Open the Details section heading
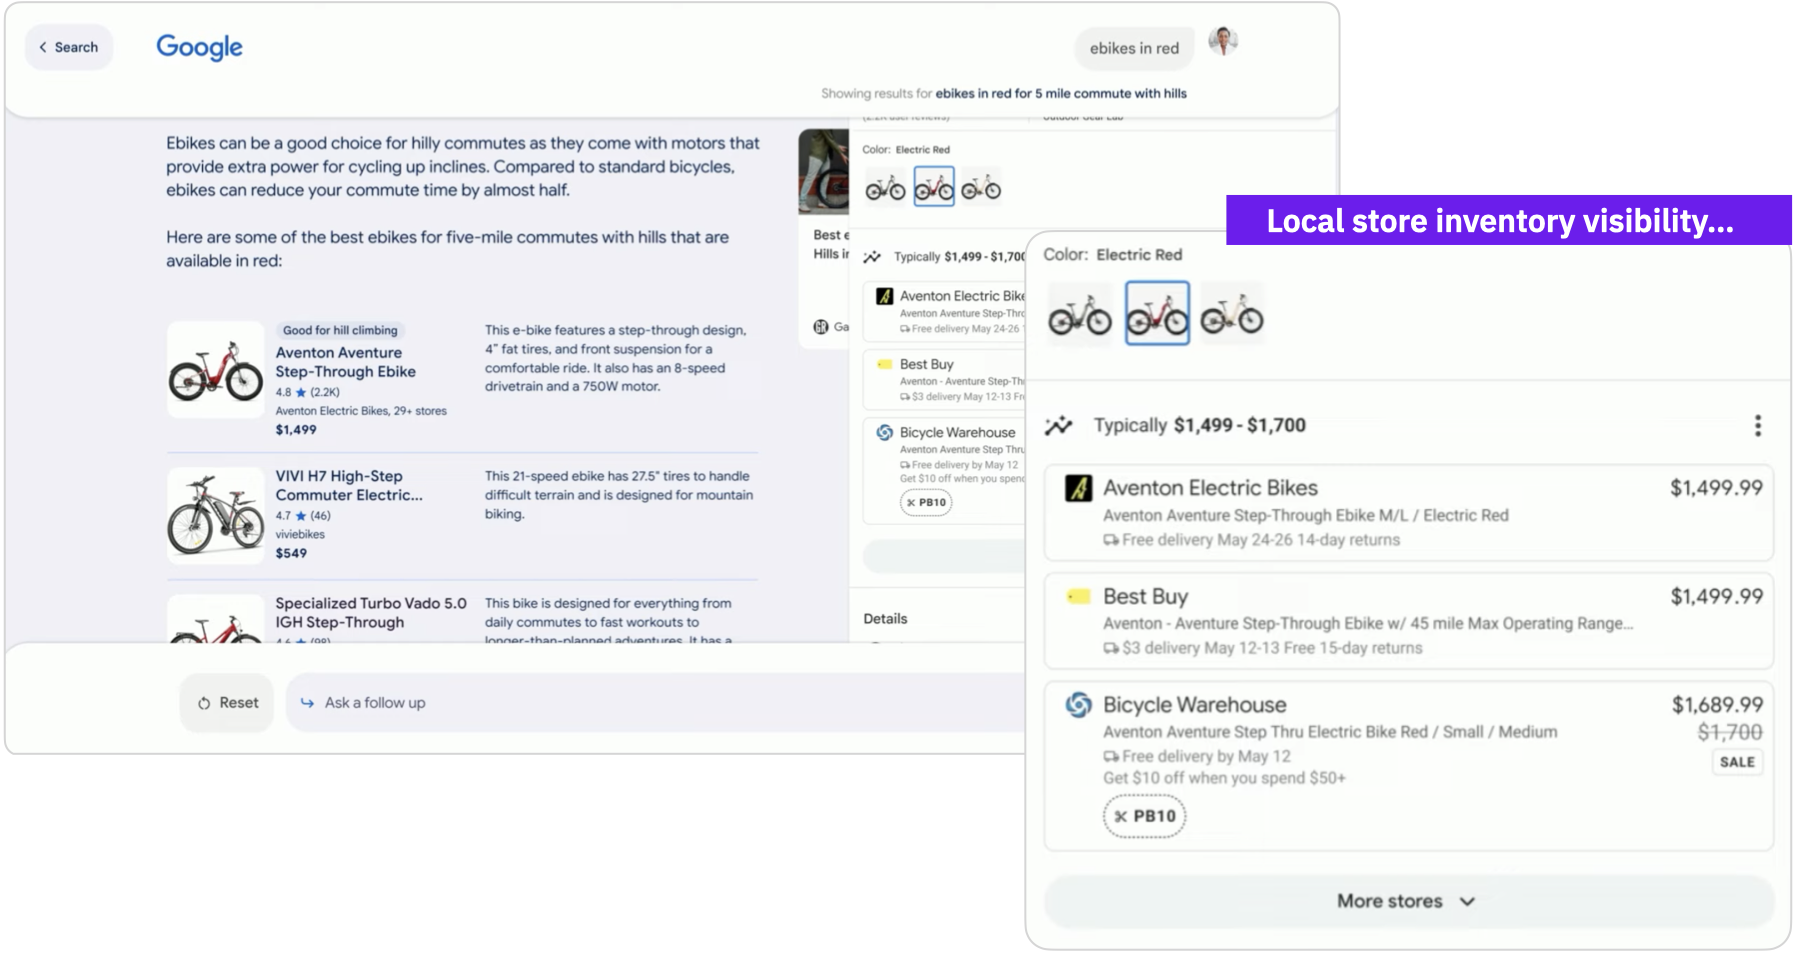Screen dimensions: 1798x955 pyautogui.click(x=885, y=619)
